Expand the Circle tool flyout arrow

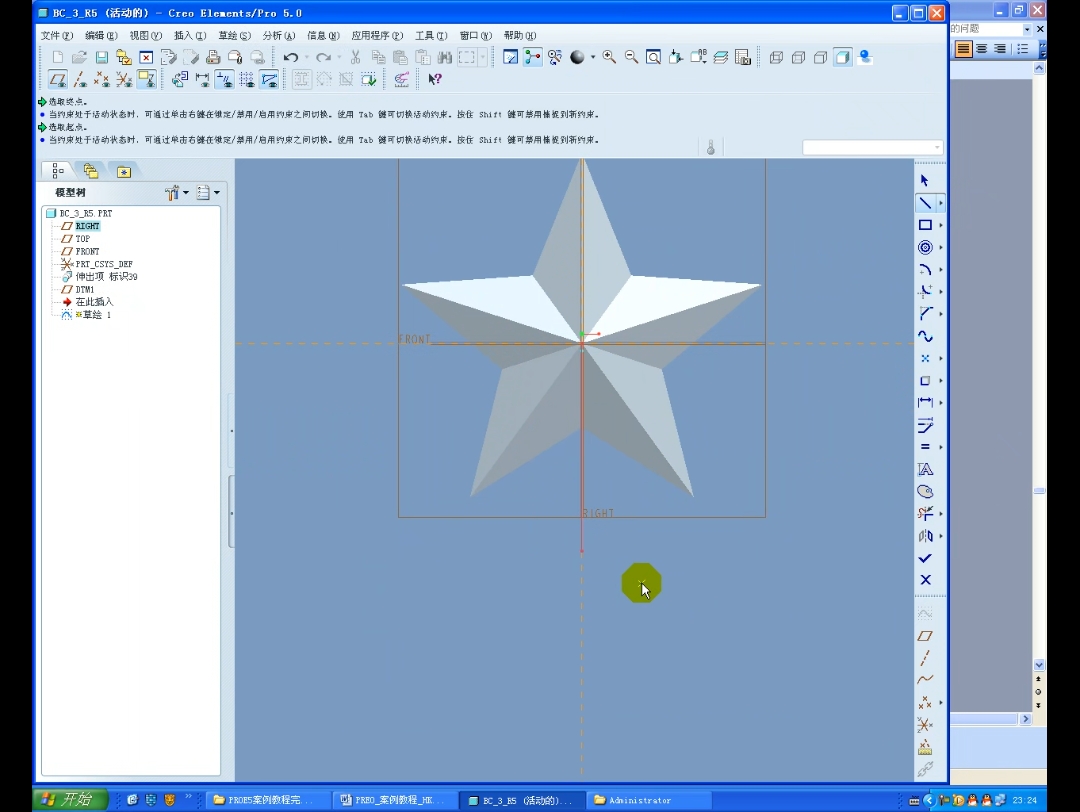[x=941, y=247]
